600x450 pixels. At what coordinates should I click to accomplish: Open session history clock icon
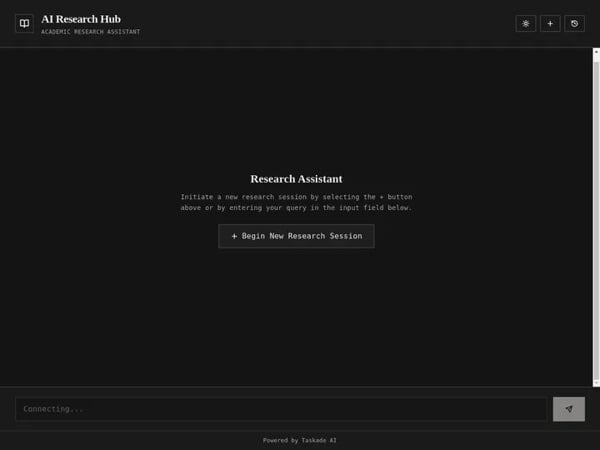pyautogui.click(x=574, y=24)
